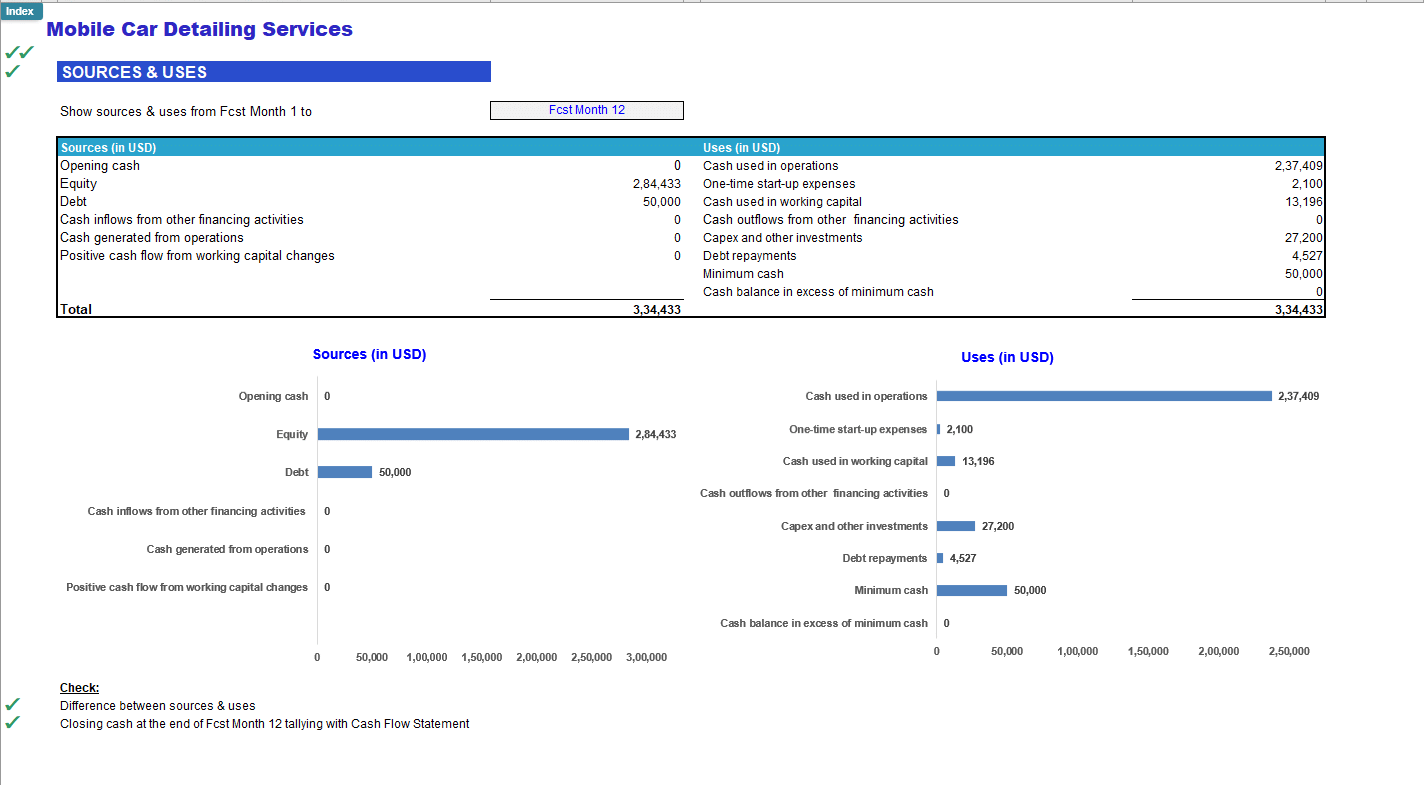1424x785 pixels.
Task: Click the 2,50,000 axis label in Uses chart
Action: pyautogui.click(x=1289, y=651)
